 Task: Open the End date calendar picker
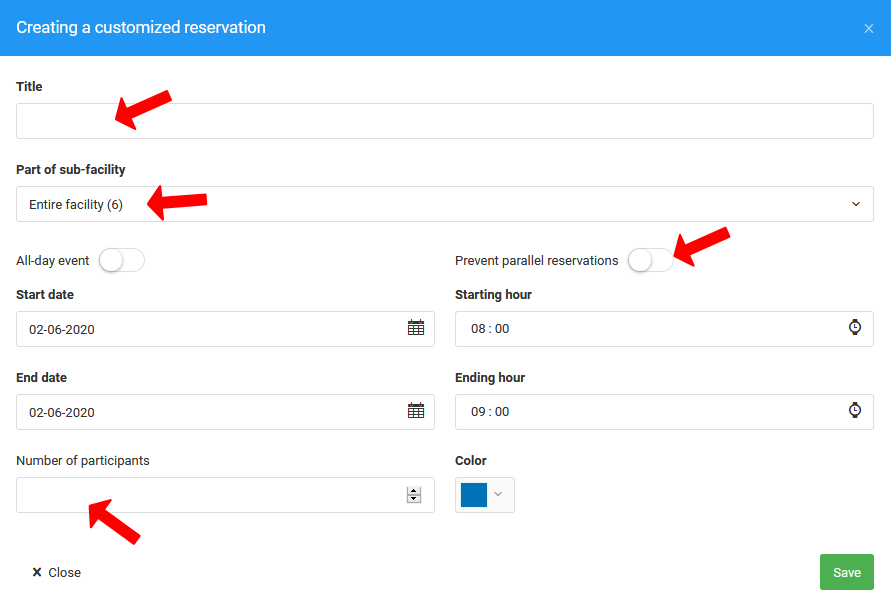tap(416, 411)
